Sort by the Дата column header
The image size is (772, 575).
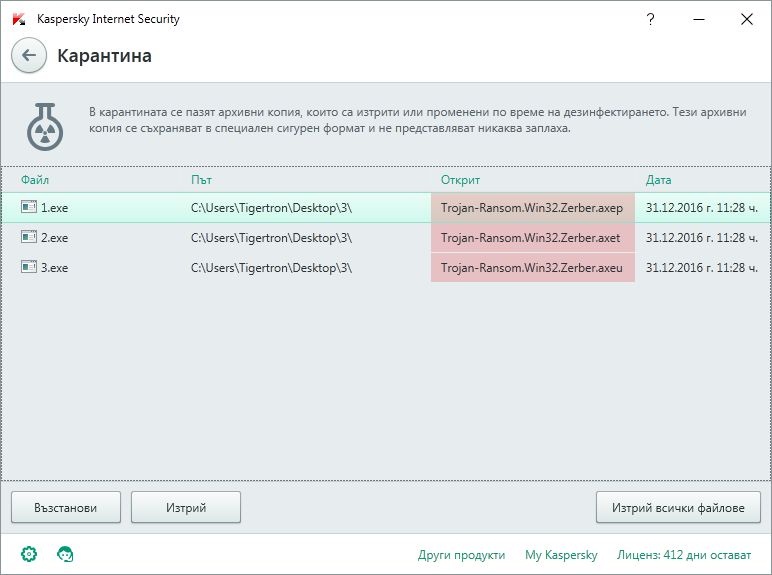tap(658, 180)
